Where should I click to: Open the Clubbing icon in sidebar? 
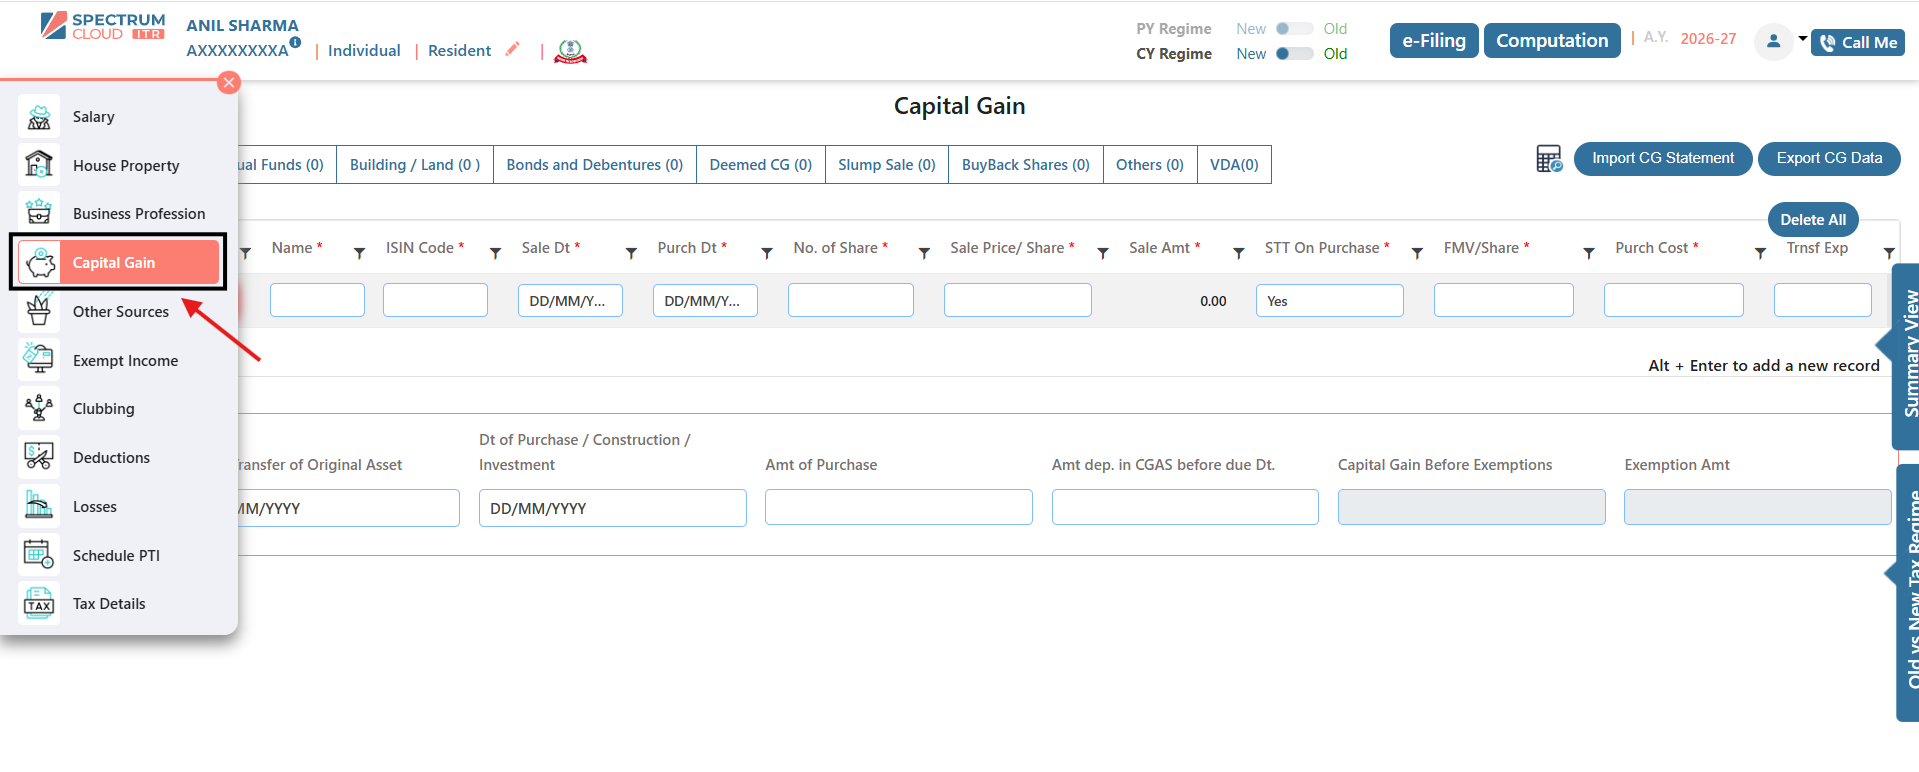click(x=39, y=408)
